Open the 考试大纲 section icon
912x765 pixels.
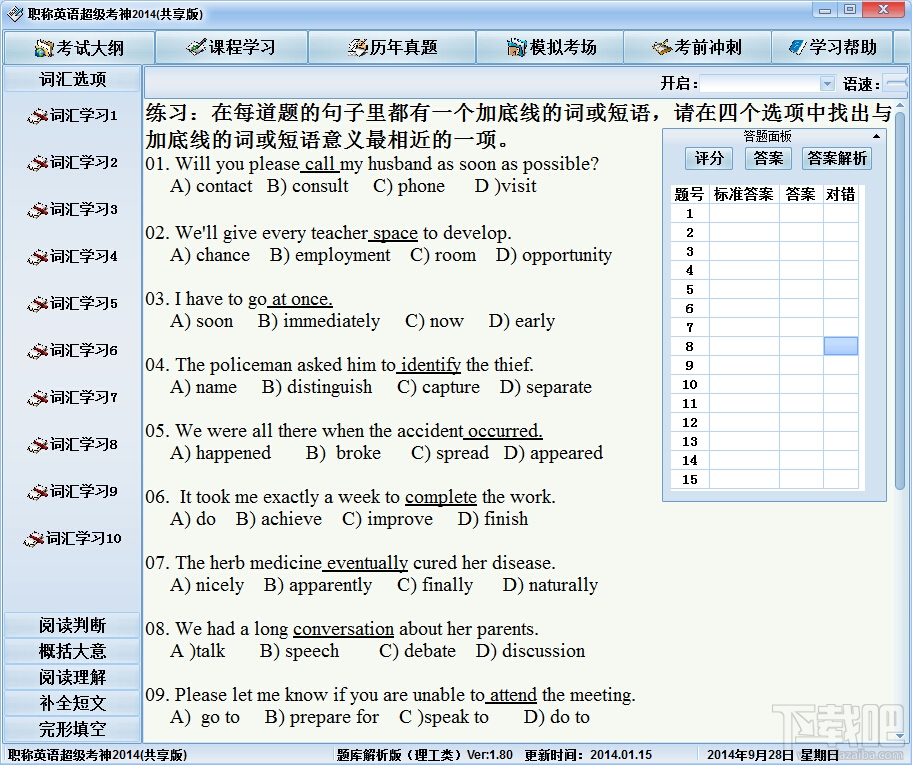44,48
